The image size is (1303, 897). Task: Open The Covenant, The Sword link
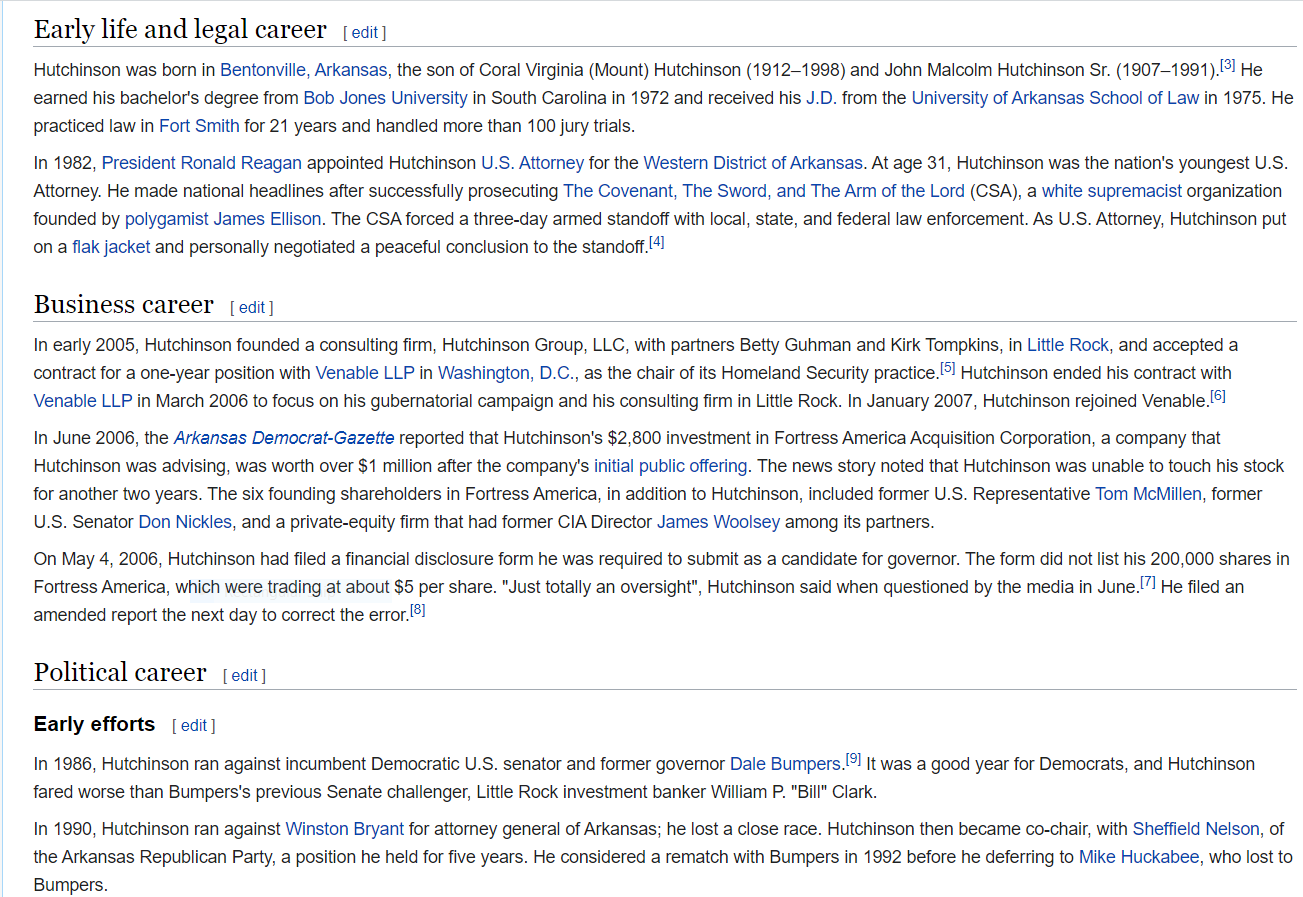(x=764, y=191)
